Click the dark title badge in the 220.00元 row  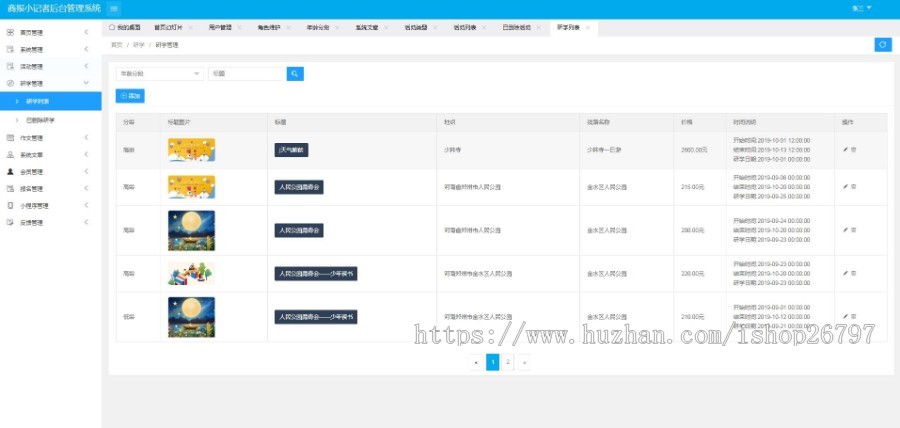click(x=316, y=274)
